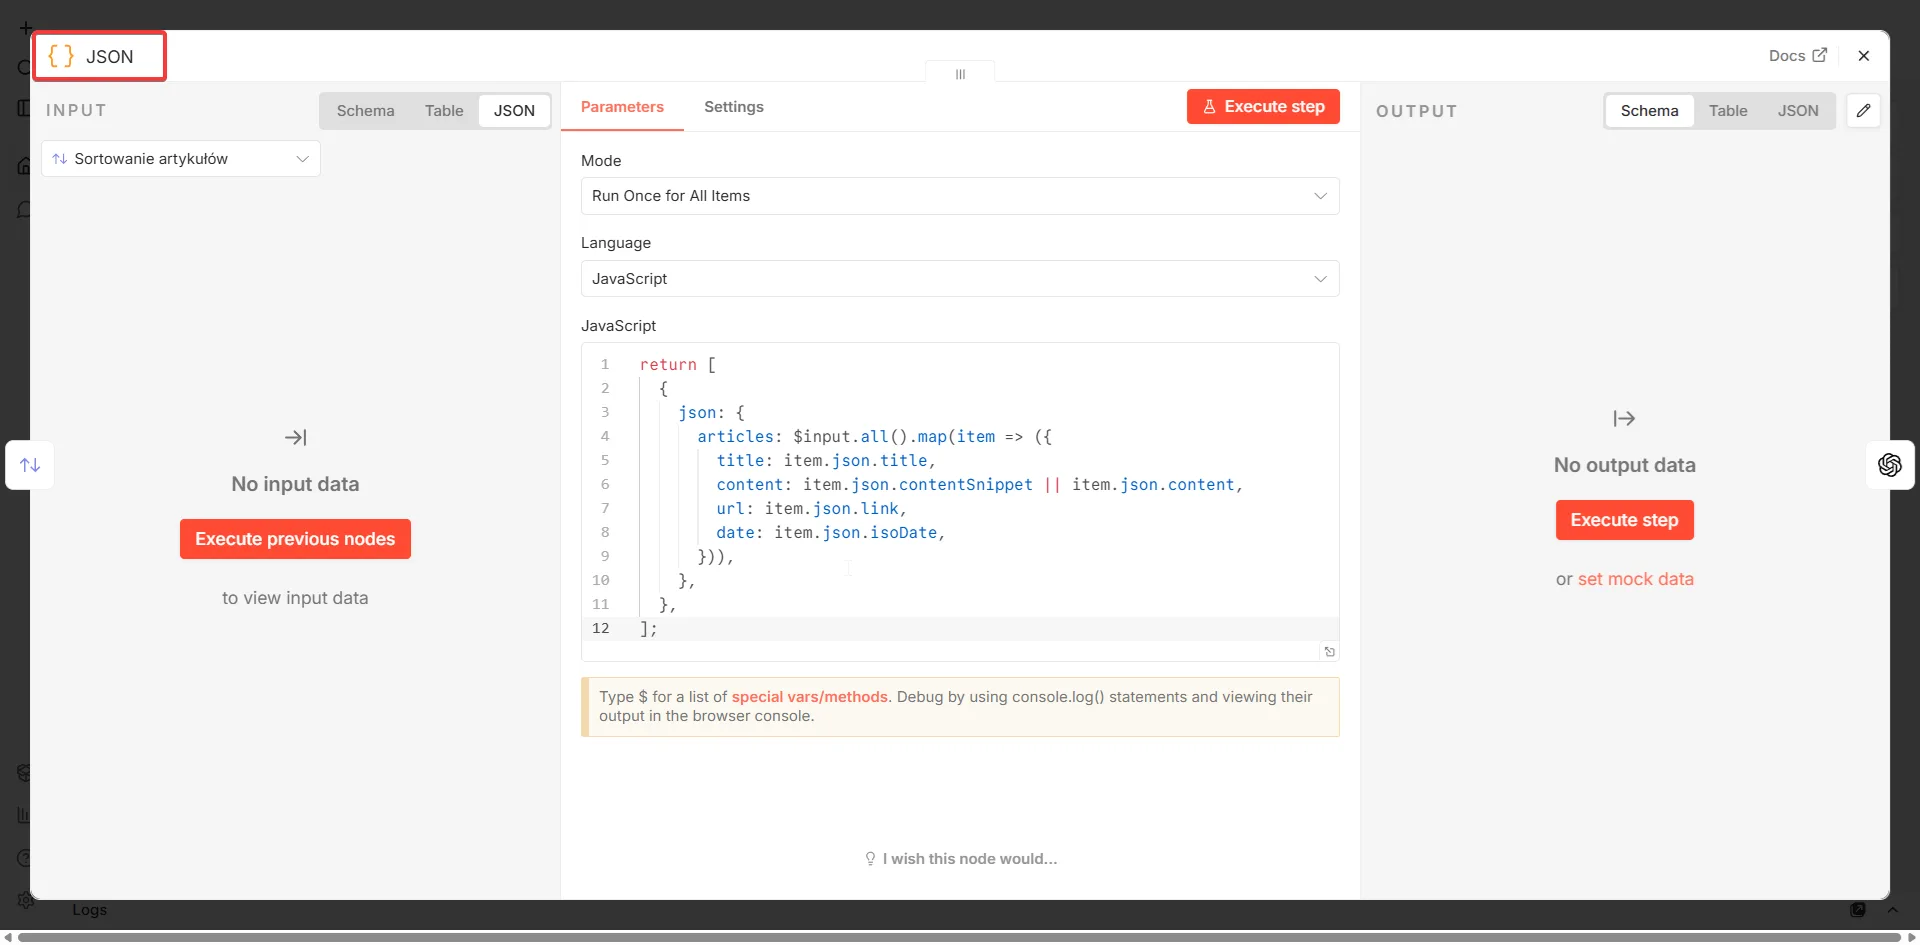
Task: Open Sortowanie artykułów input node dropdown
Action: click(x=181, y=159)
